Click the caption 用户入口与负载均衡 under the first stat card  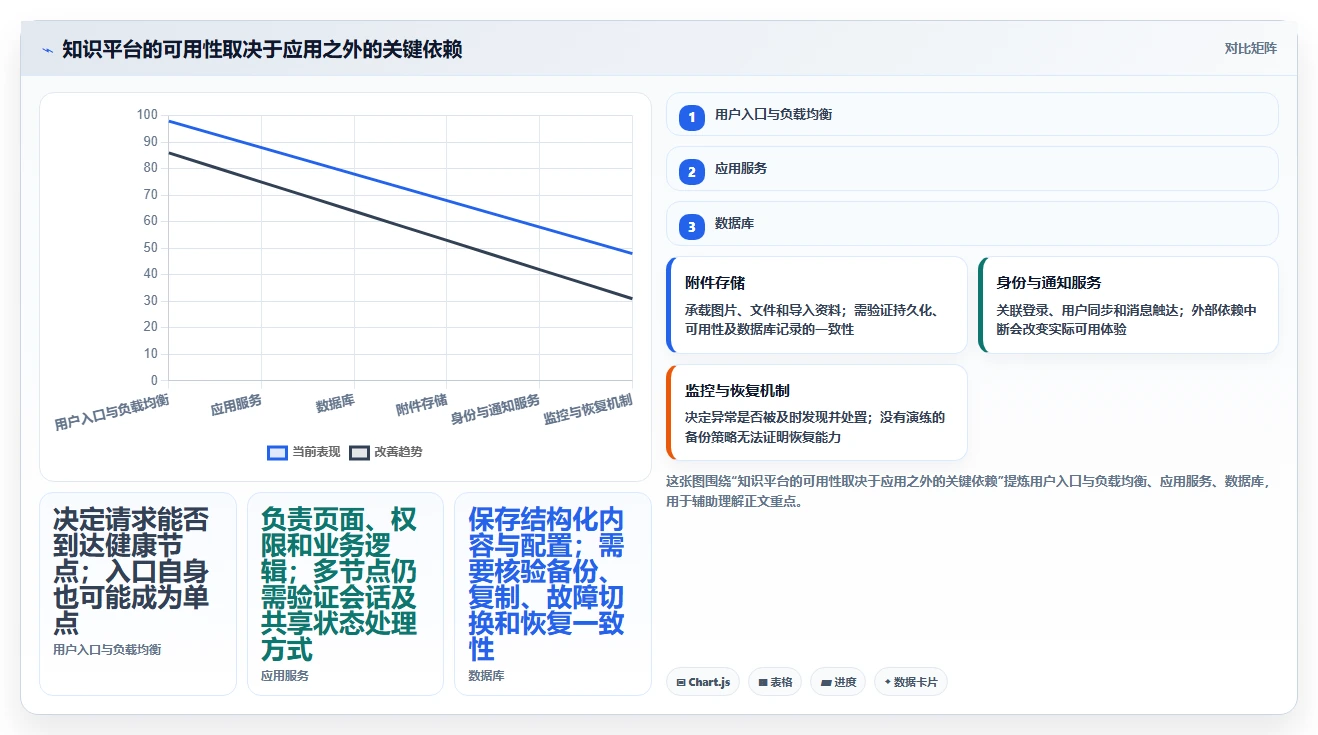click(x=107, y=649)
